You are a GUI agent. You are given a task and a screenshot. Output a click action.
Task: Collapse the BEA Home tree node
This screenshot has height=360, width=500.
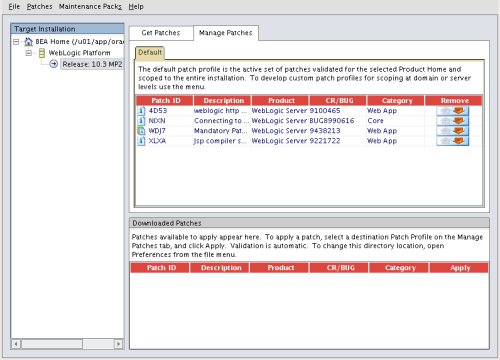[16, 42]
